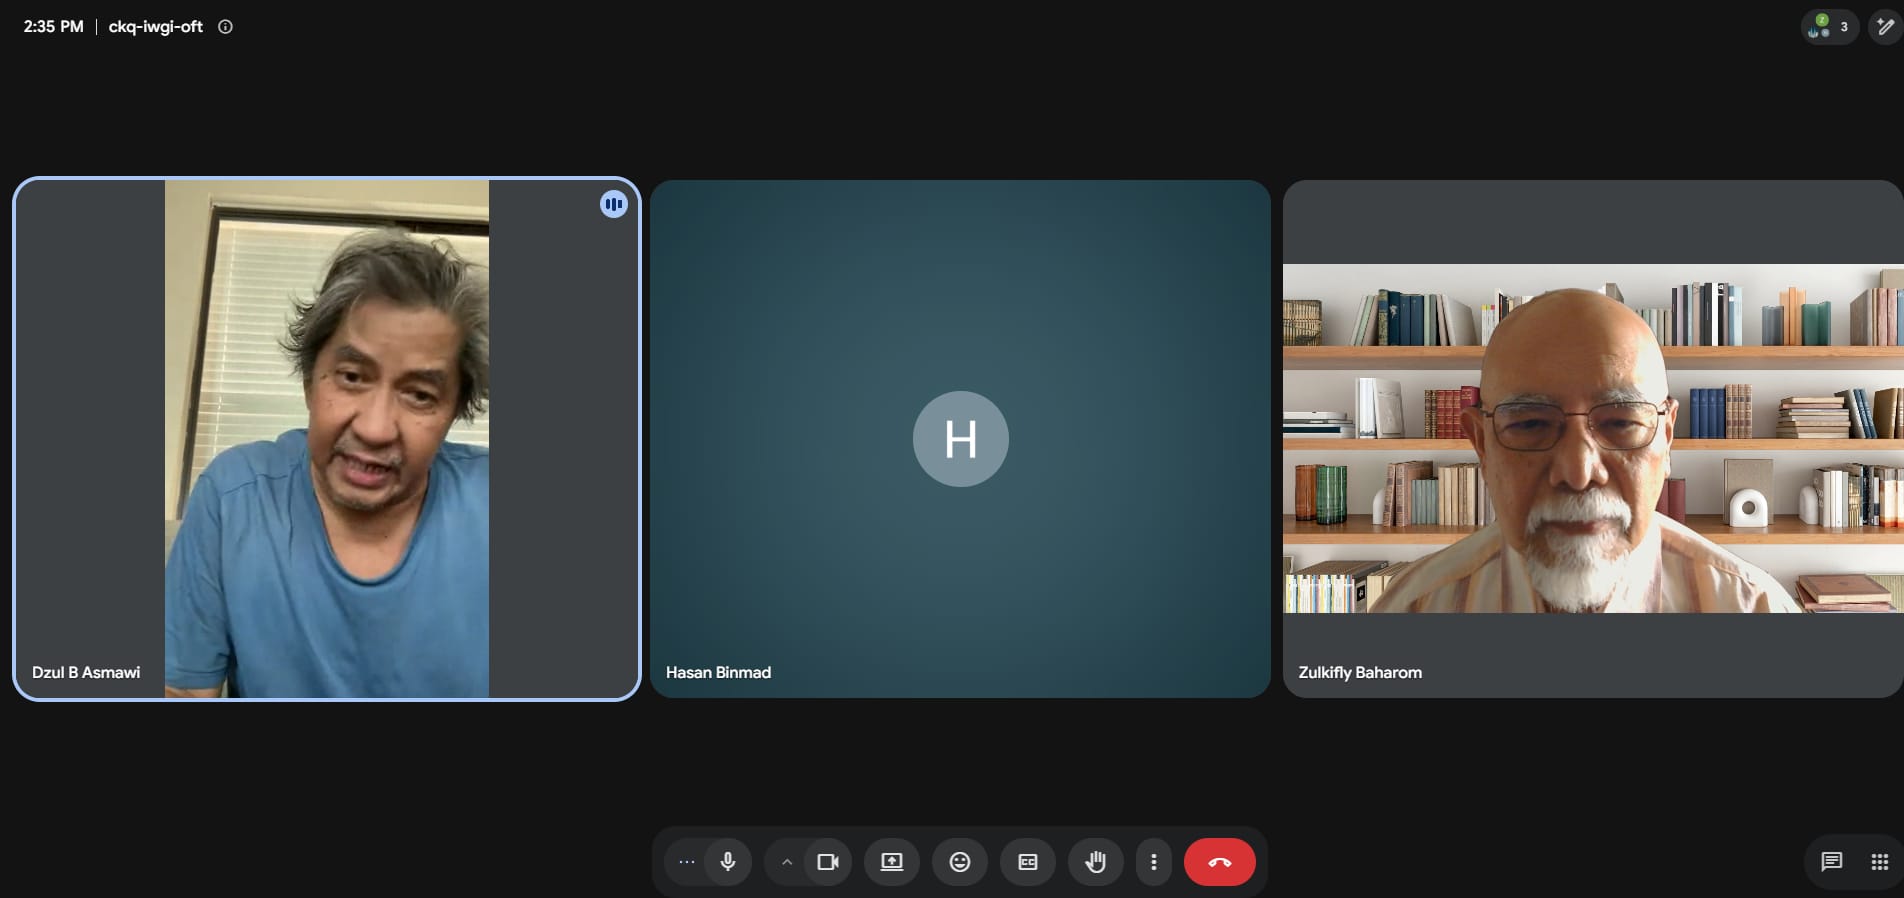Leave the call
Viewport: 1904px width, 898px height.
(1220, 862)
